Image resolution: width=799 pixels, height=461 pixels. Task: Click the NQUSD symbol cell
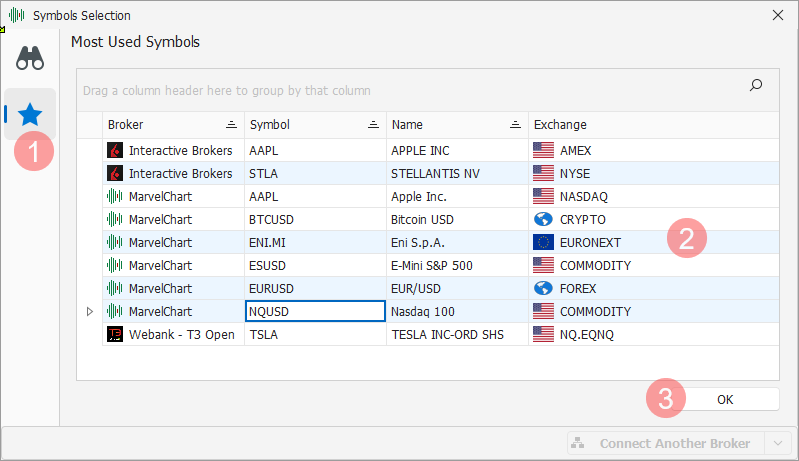315,311
